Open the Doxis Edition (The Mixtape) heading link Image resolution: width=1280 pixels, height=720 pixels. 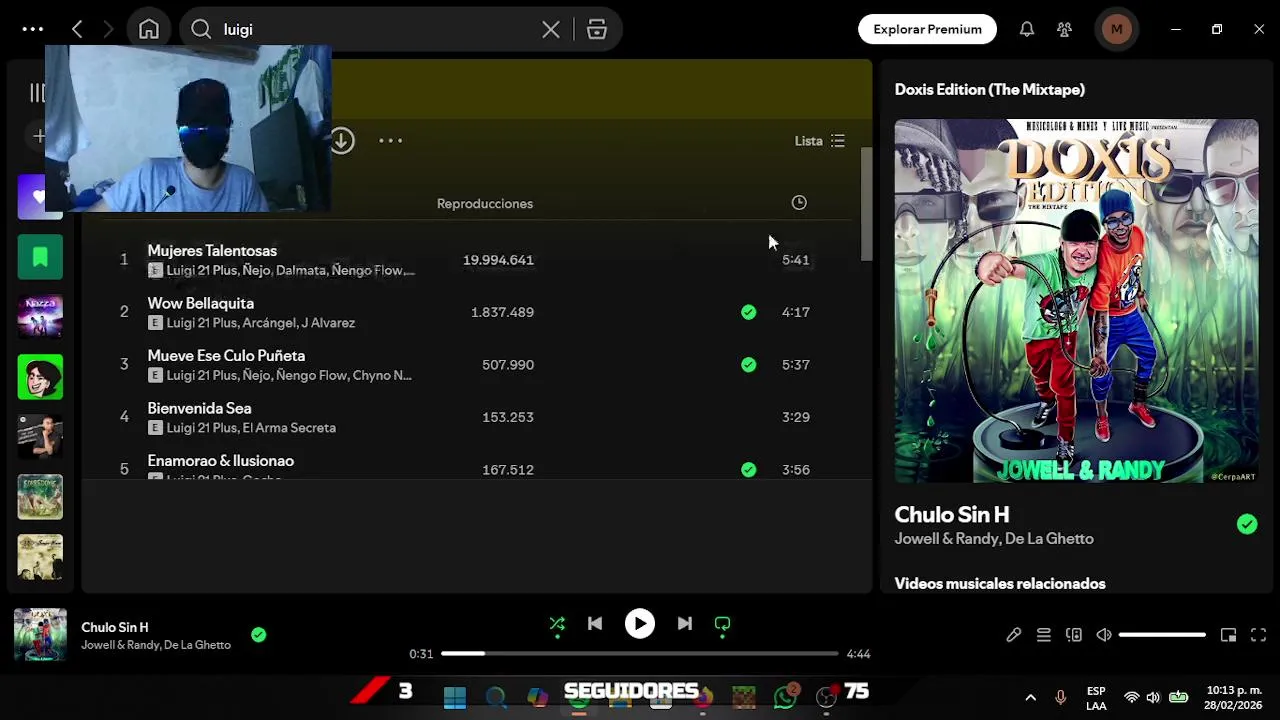click(989, 90)
